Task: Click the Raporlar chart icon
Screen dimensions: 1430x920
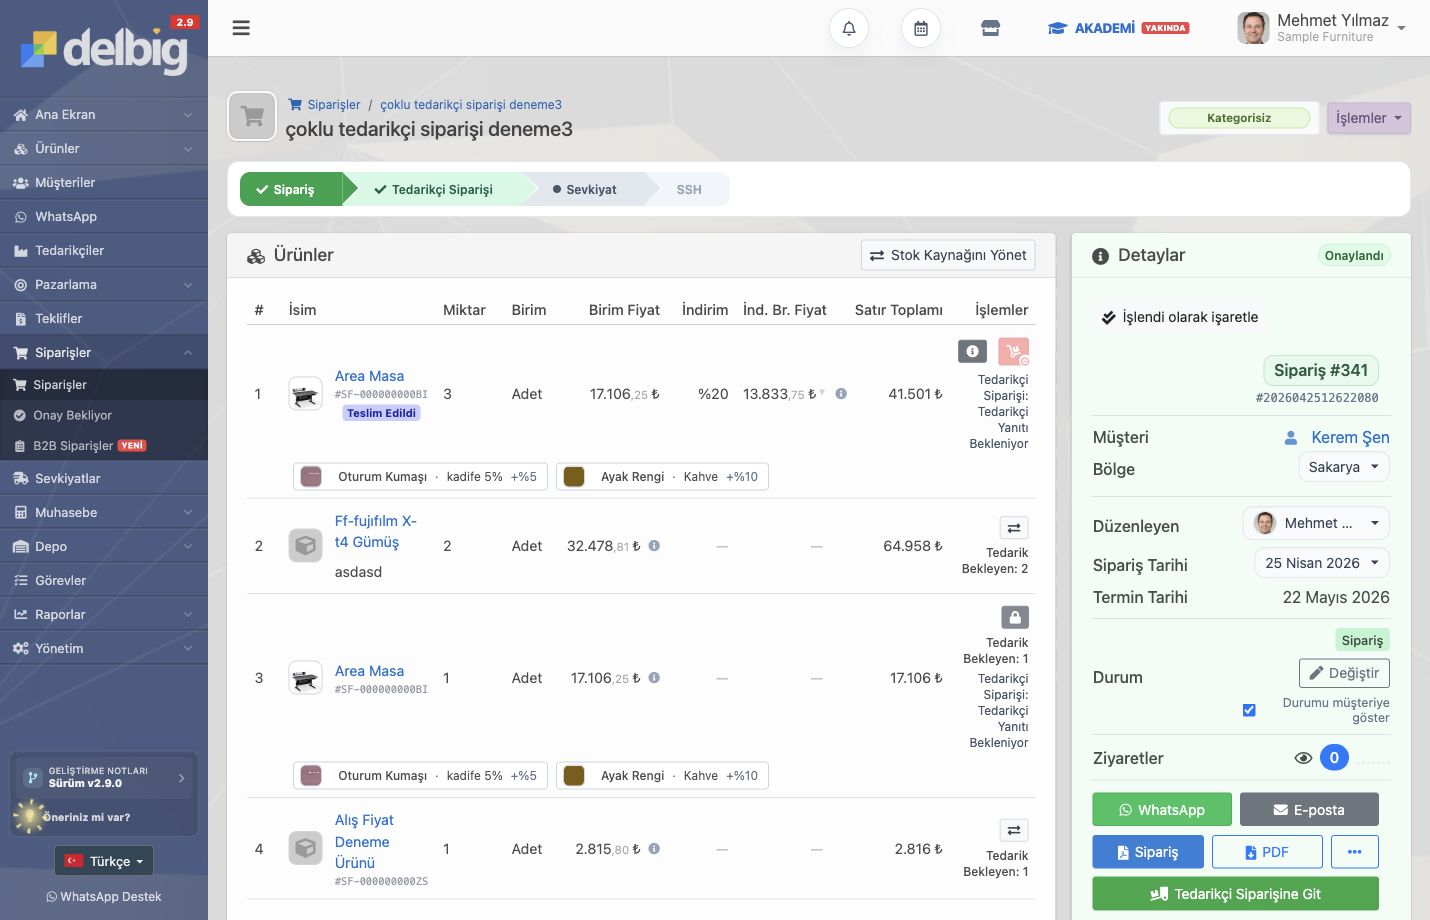Action: click(20, 614)
